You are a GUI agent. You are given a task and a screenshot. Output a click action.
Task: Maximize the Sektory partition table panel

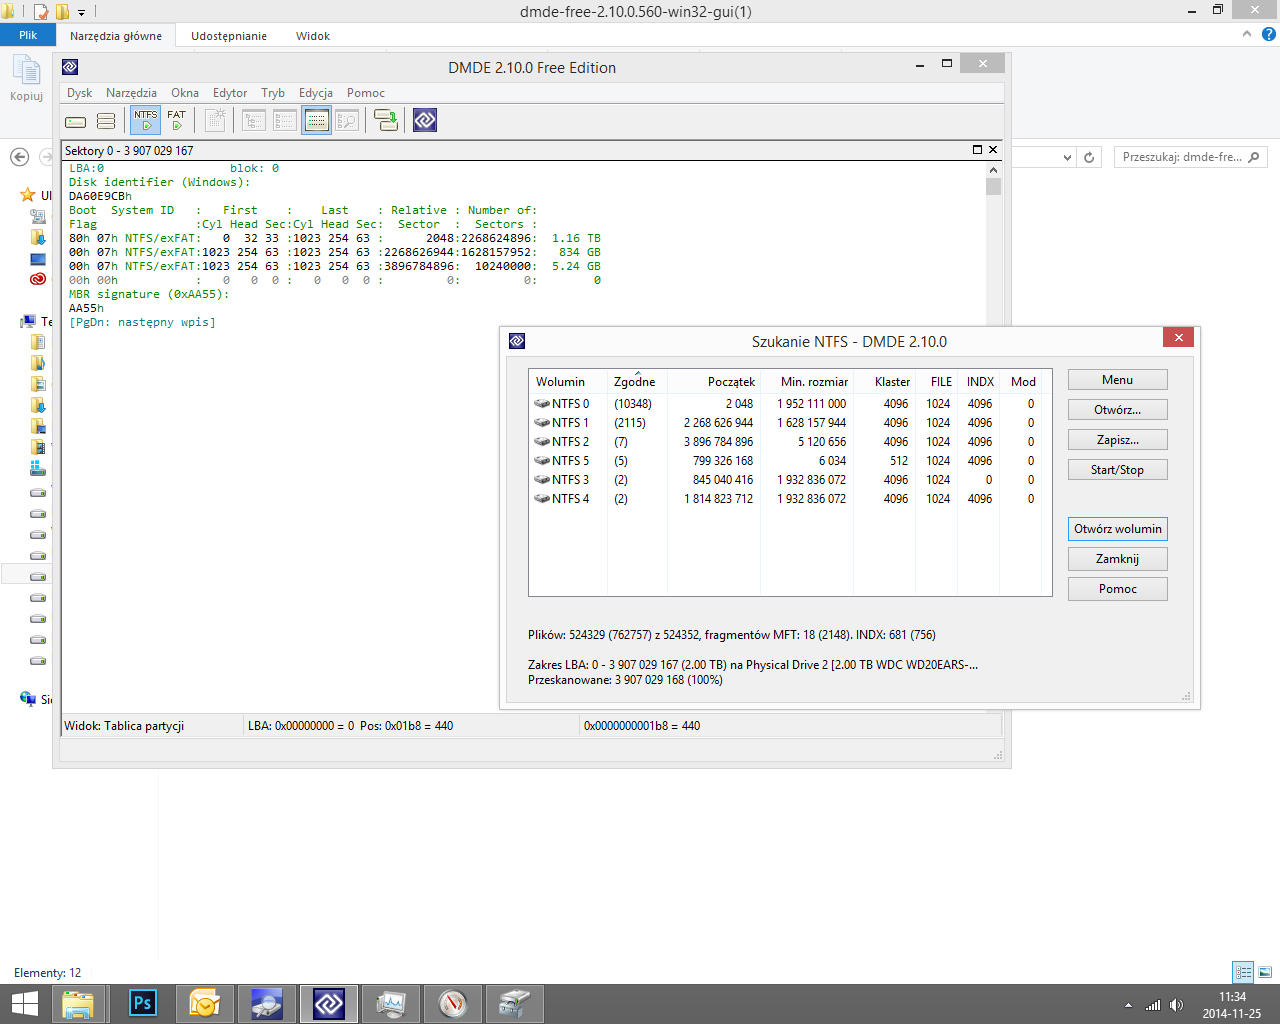pos(977,149)
